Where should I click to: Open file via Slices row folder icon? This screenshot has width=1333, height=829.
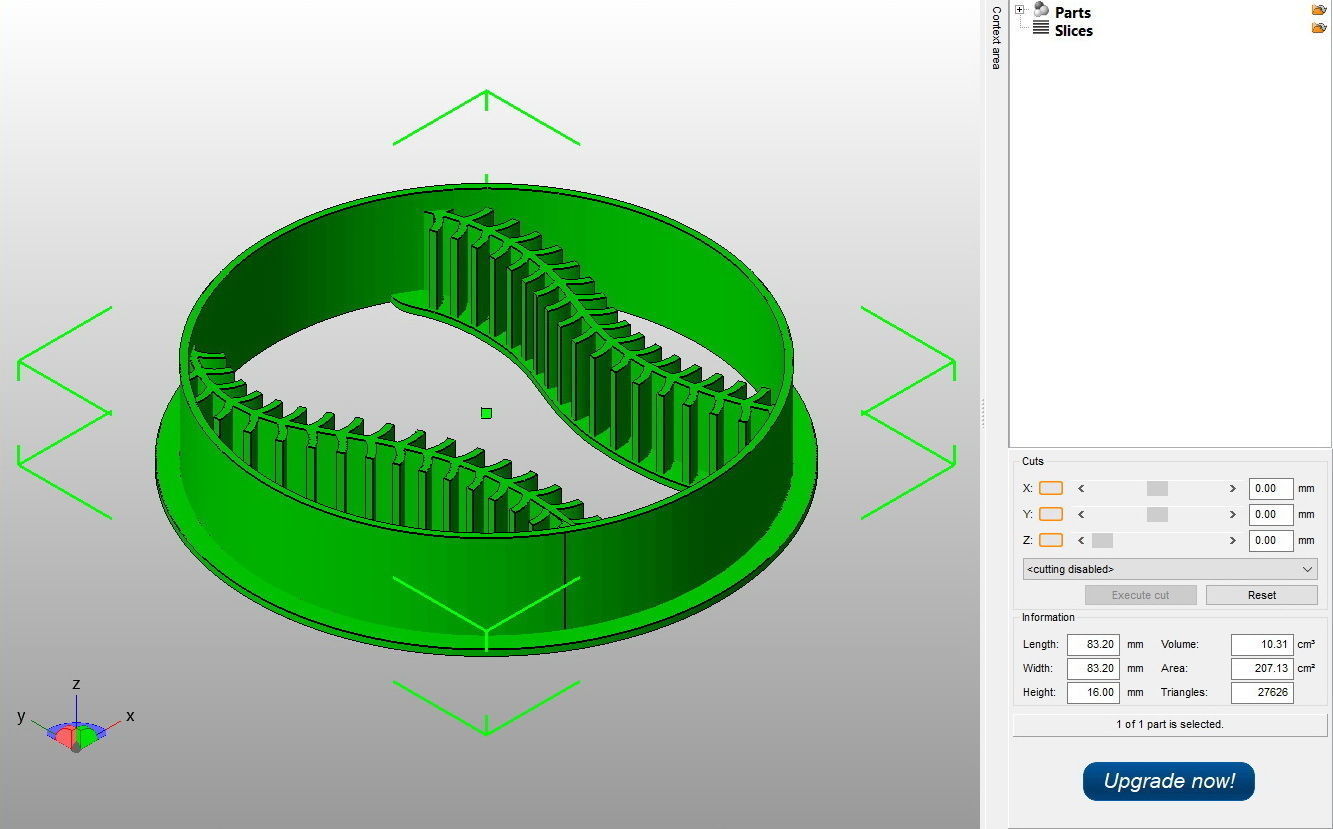click(1319, 28)
